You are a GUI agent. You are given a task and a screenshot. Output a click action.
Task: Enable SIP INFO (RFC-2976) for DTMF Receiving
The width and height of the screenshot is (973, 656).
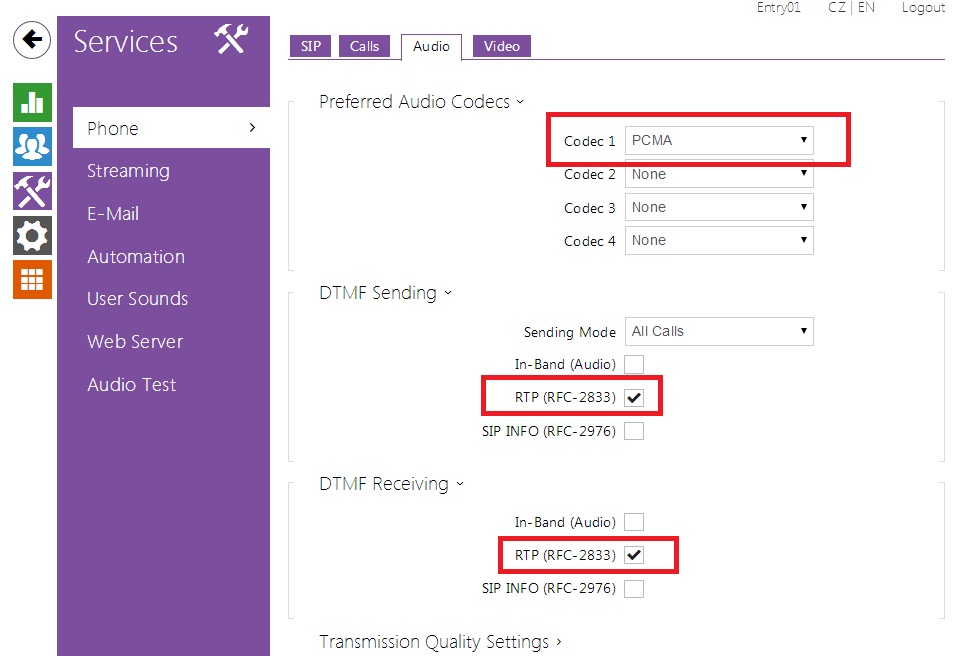[x=634, y=589]
